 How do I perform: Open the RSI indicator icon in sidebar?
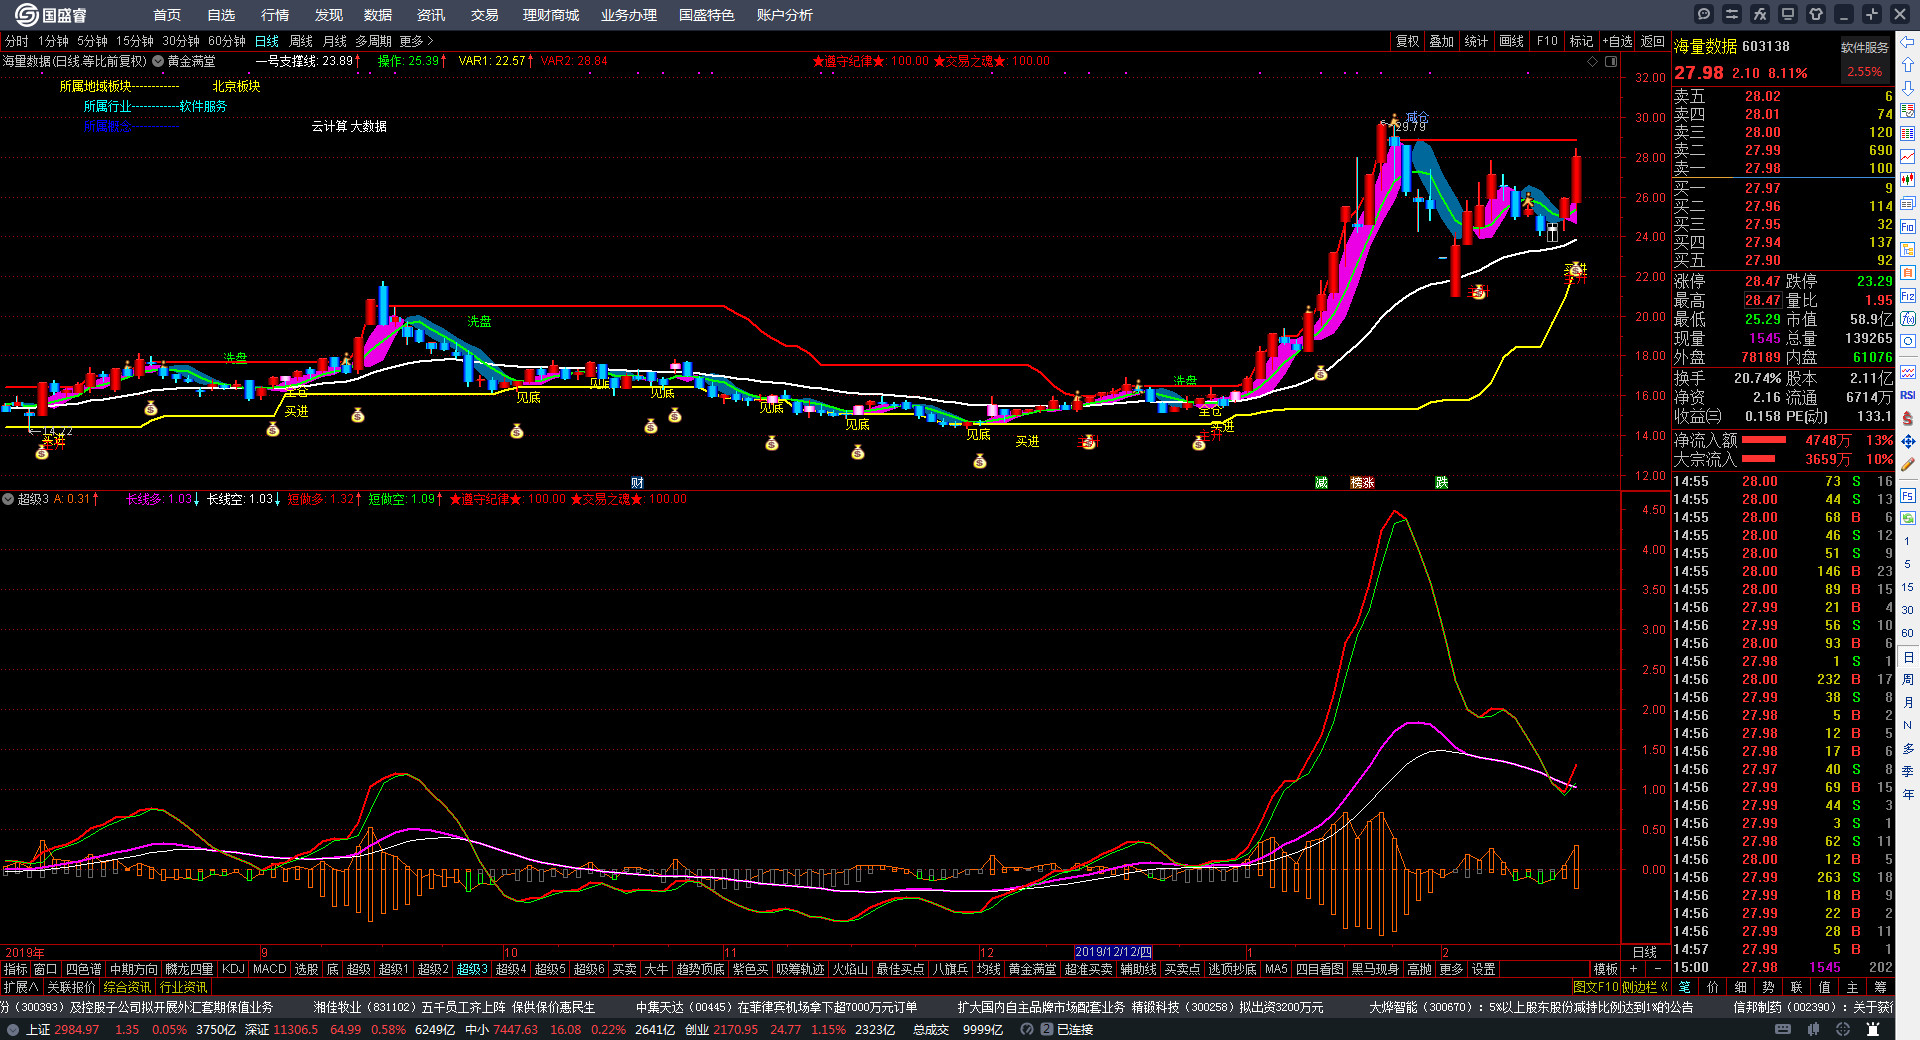(x=1908, y=395)
